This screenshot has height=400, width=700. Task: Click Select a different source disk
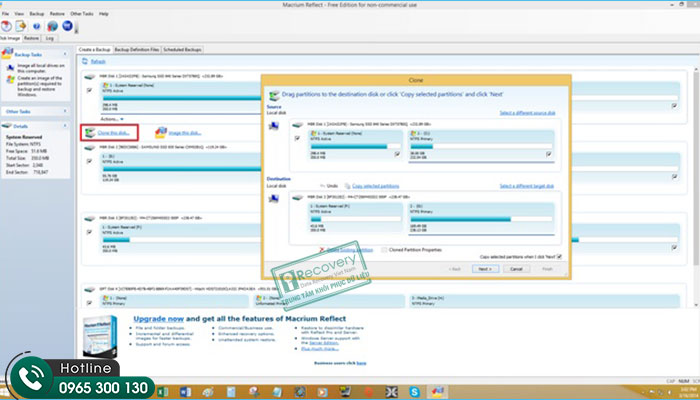(527, 113)
